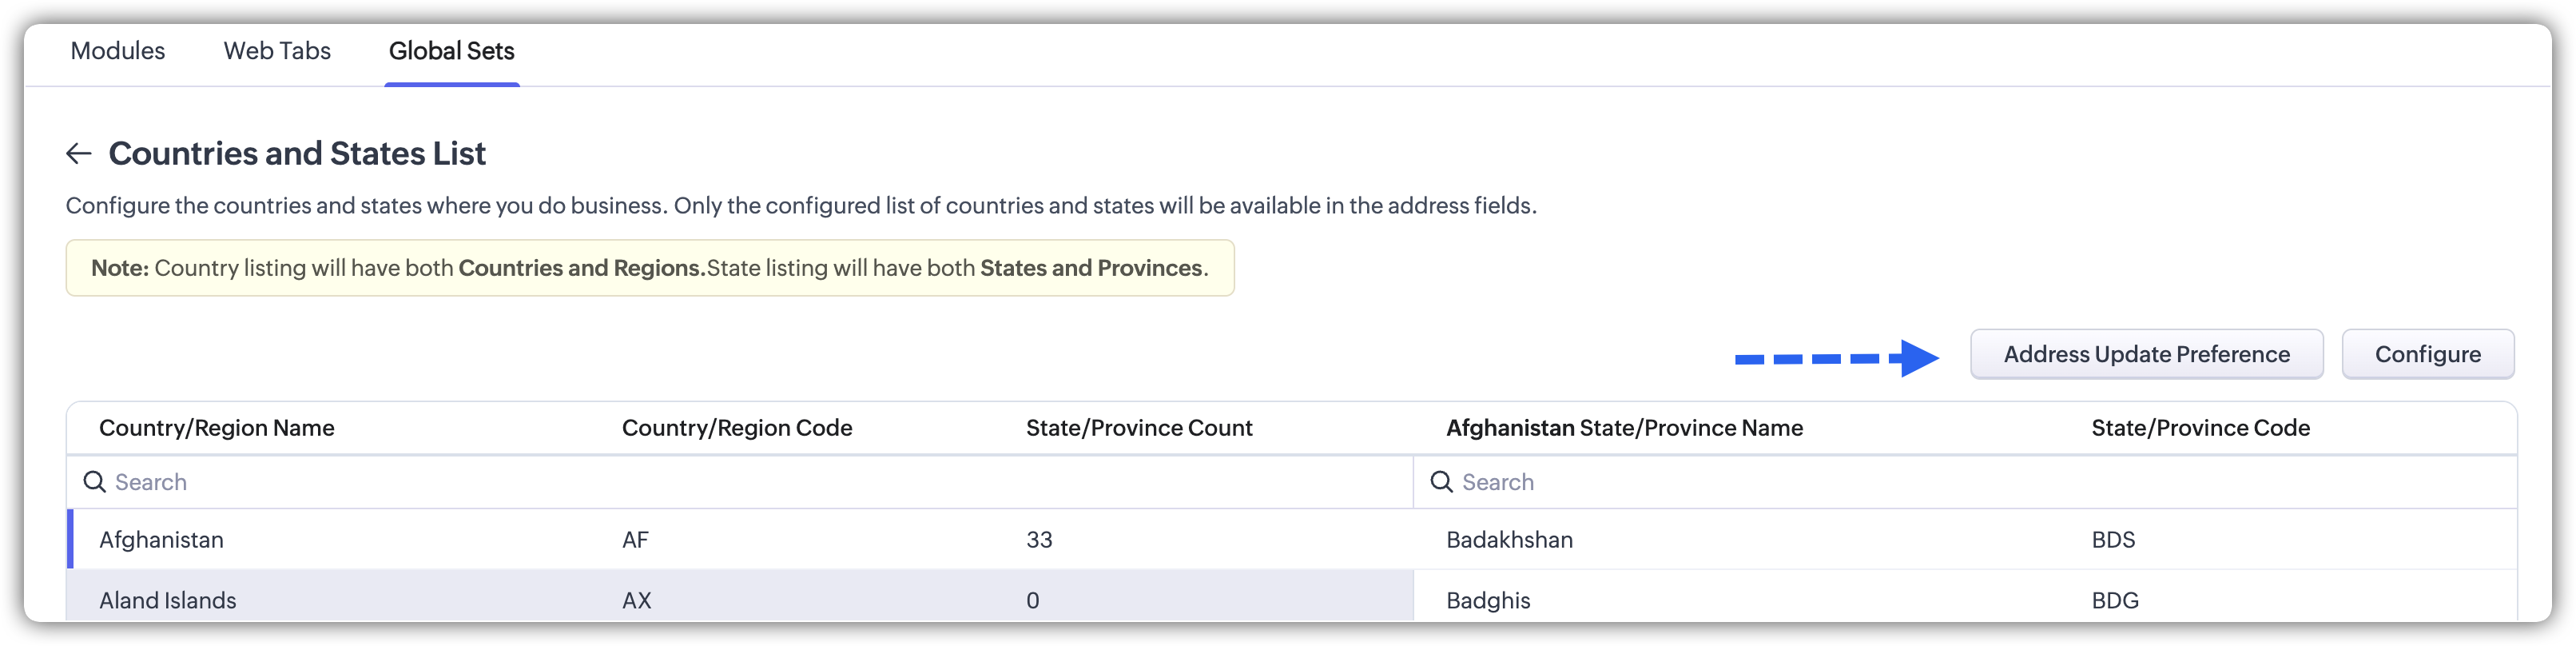
Task: Click the country search magnifier icon
Action: coord(95,482)
